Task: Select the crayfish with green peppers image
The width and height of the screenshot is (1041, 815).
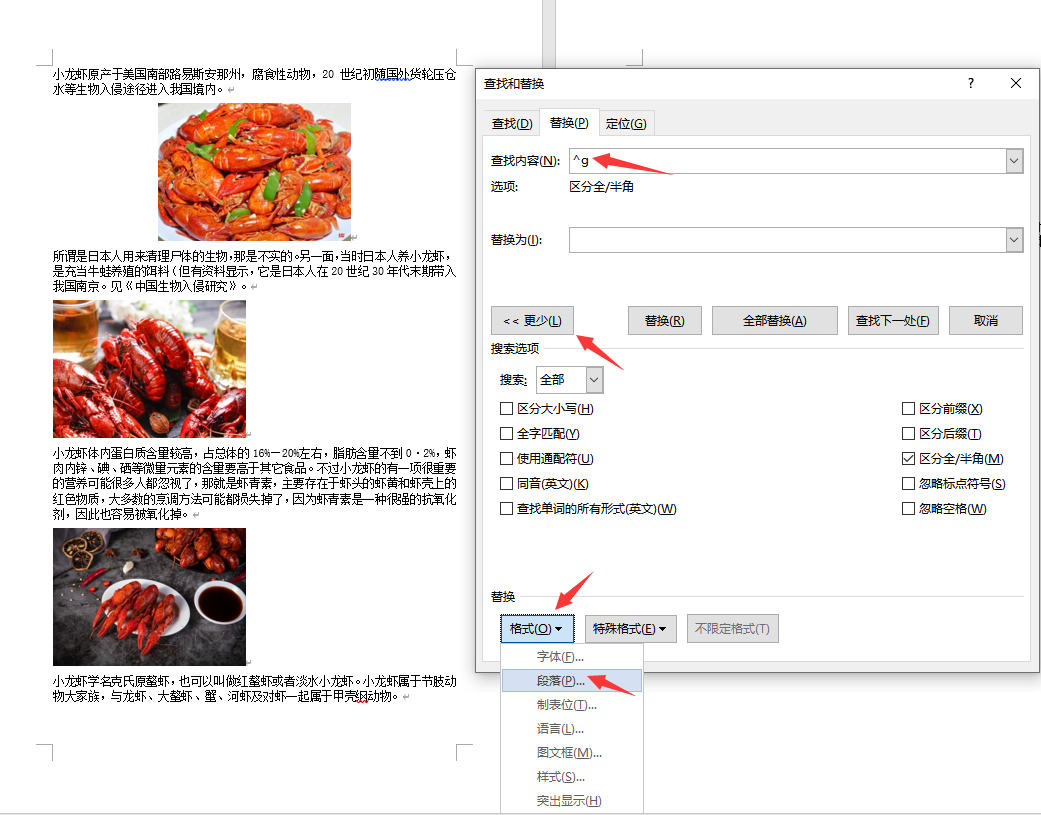Action: coord(254,172)
